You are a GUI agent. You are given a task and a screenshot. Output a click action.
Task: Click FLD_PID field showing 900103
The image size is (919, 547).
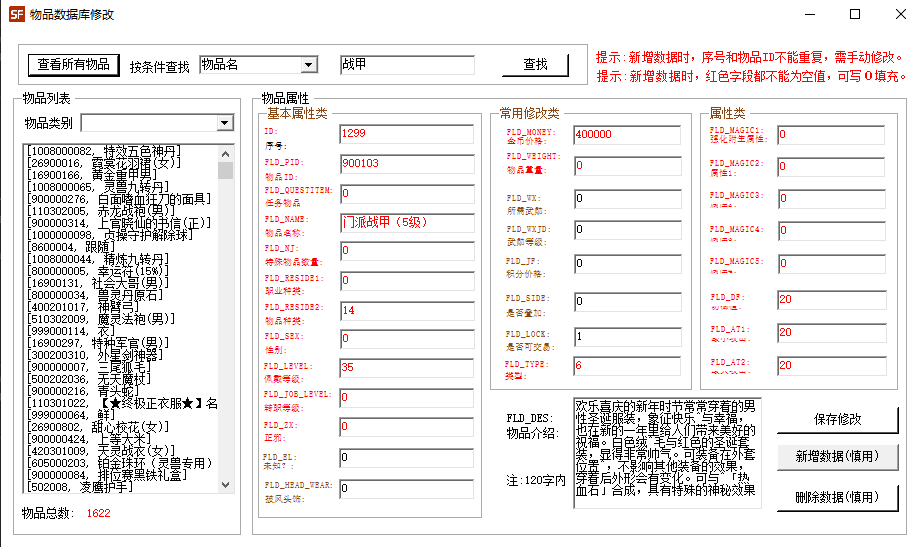coord(406,164)
